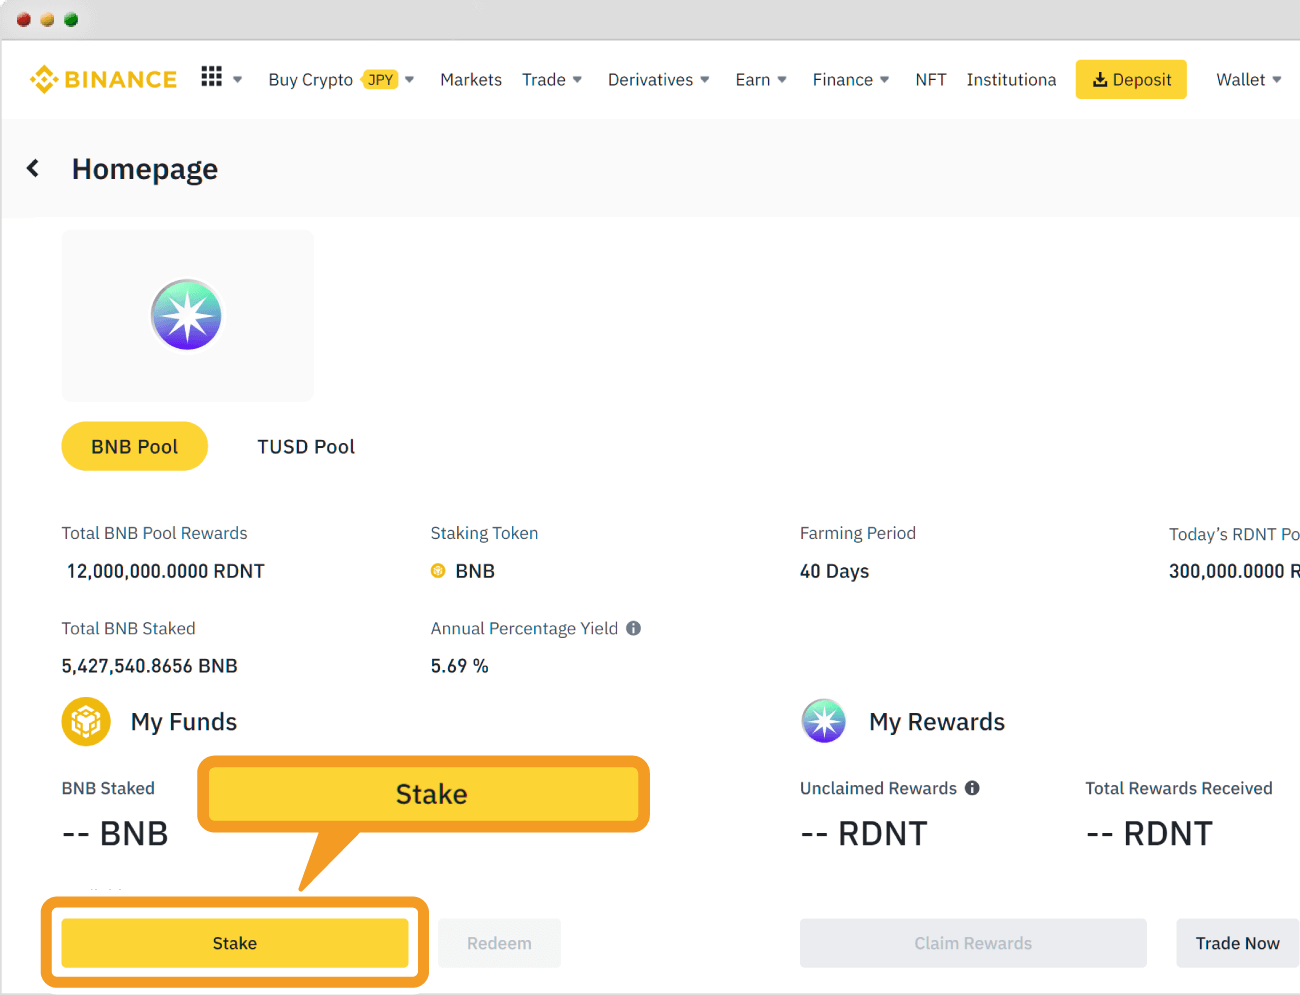Click the Total BNB Staked label

pyautogui.click(x=129, y=628)
